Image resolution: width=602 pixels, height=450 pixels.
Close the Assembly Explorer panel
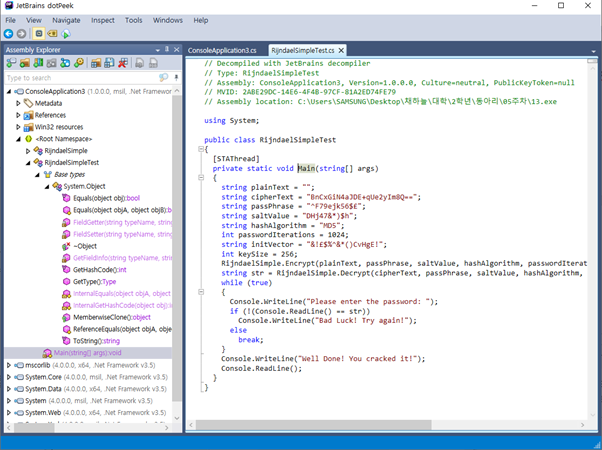click(177, 50)
